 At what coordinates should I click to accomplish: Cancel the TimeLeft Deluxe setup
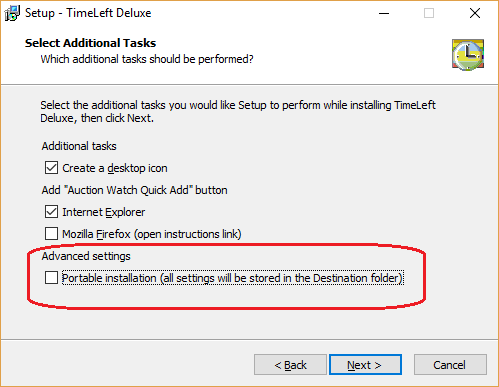pyautogui.click(x=450, y=365)
